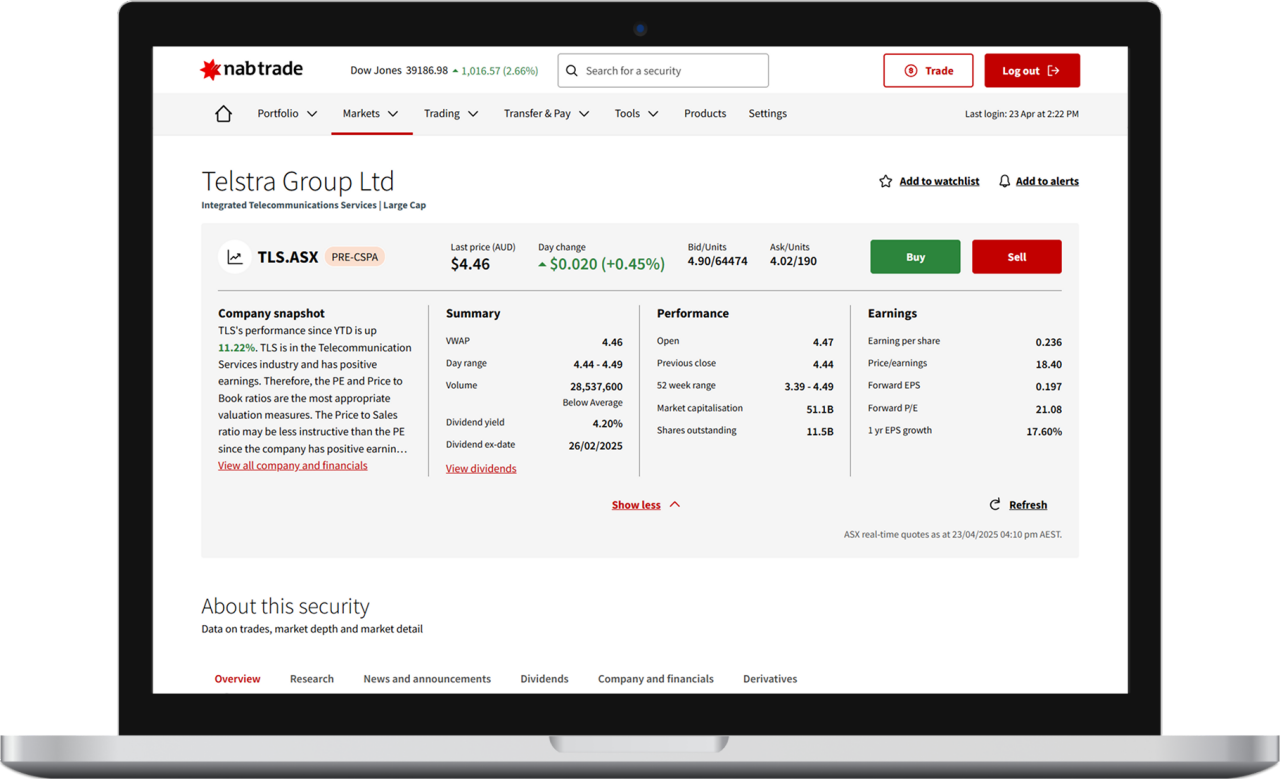The width and height of the screenshot is (1280, 779).
Task: Open the Trading dropdown menu
Action: pos(450,114)
